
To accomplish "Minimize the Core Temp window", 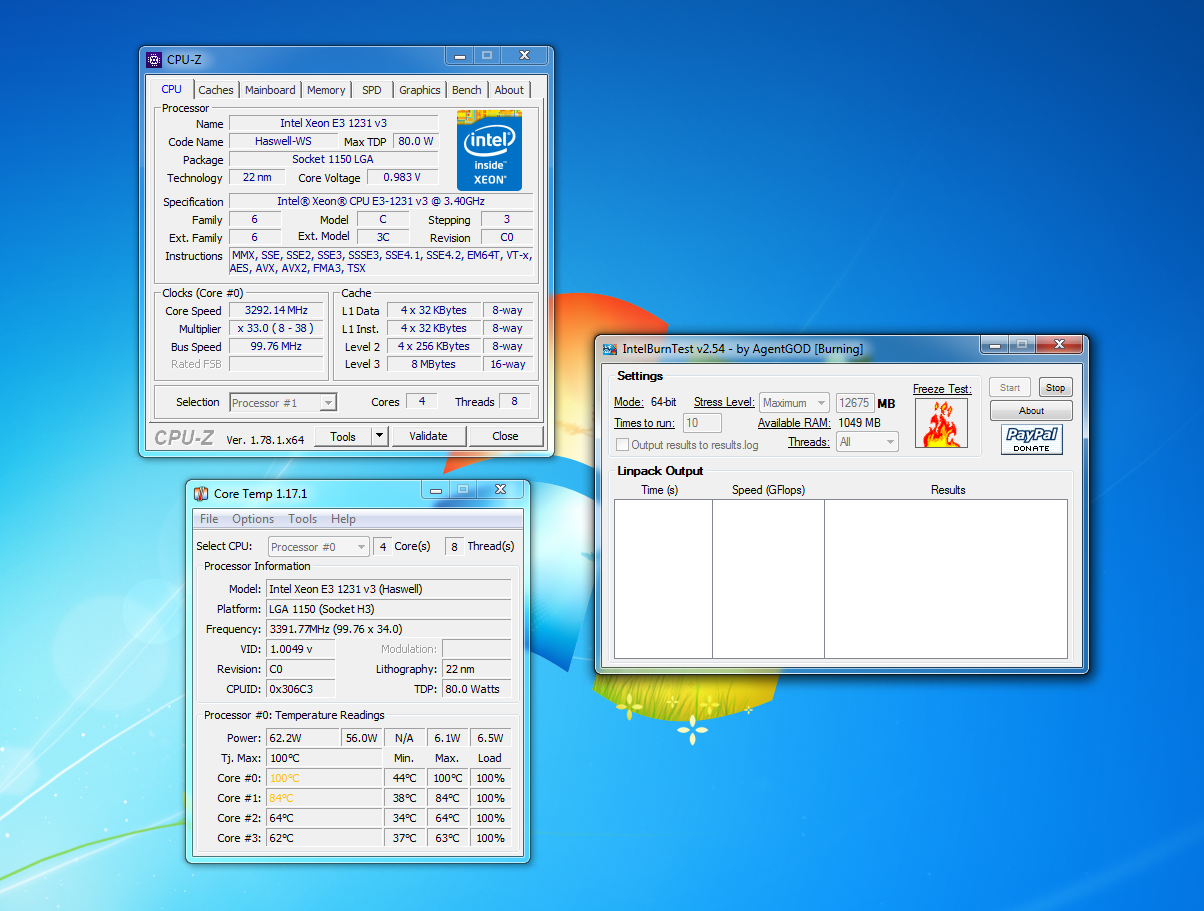I will coord(436,490).
